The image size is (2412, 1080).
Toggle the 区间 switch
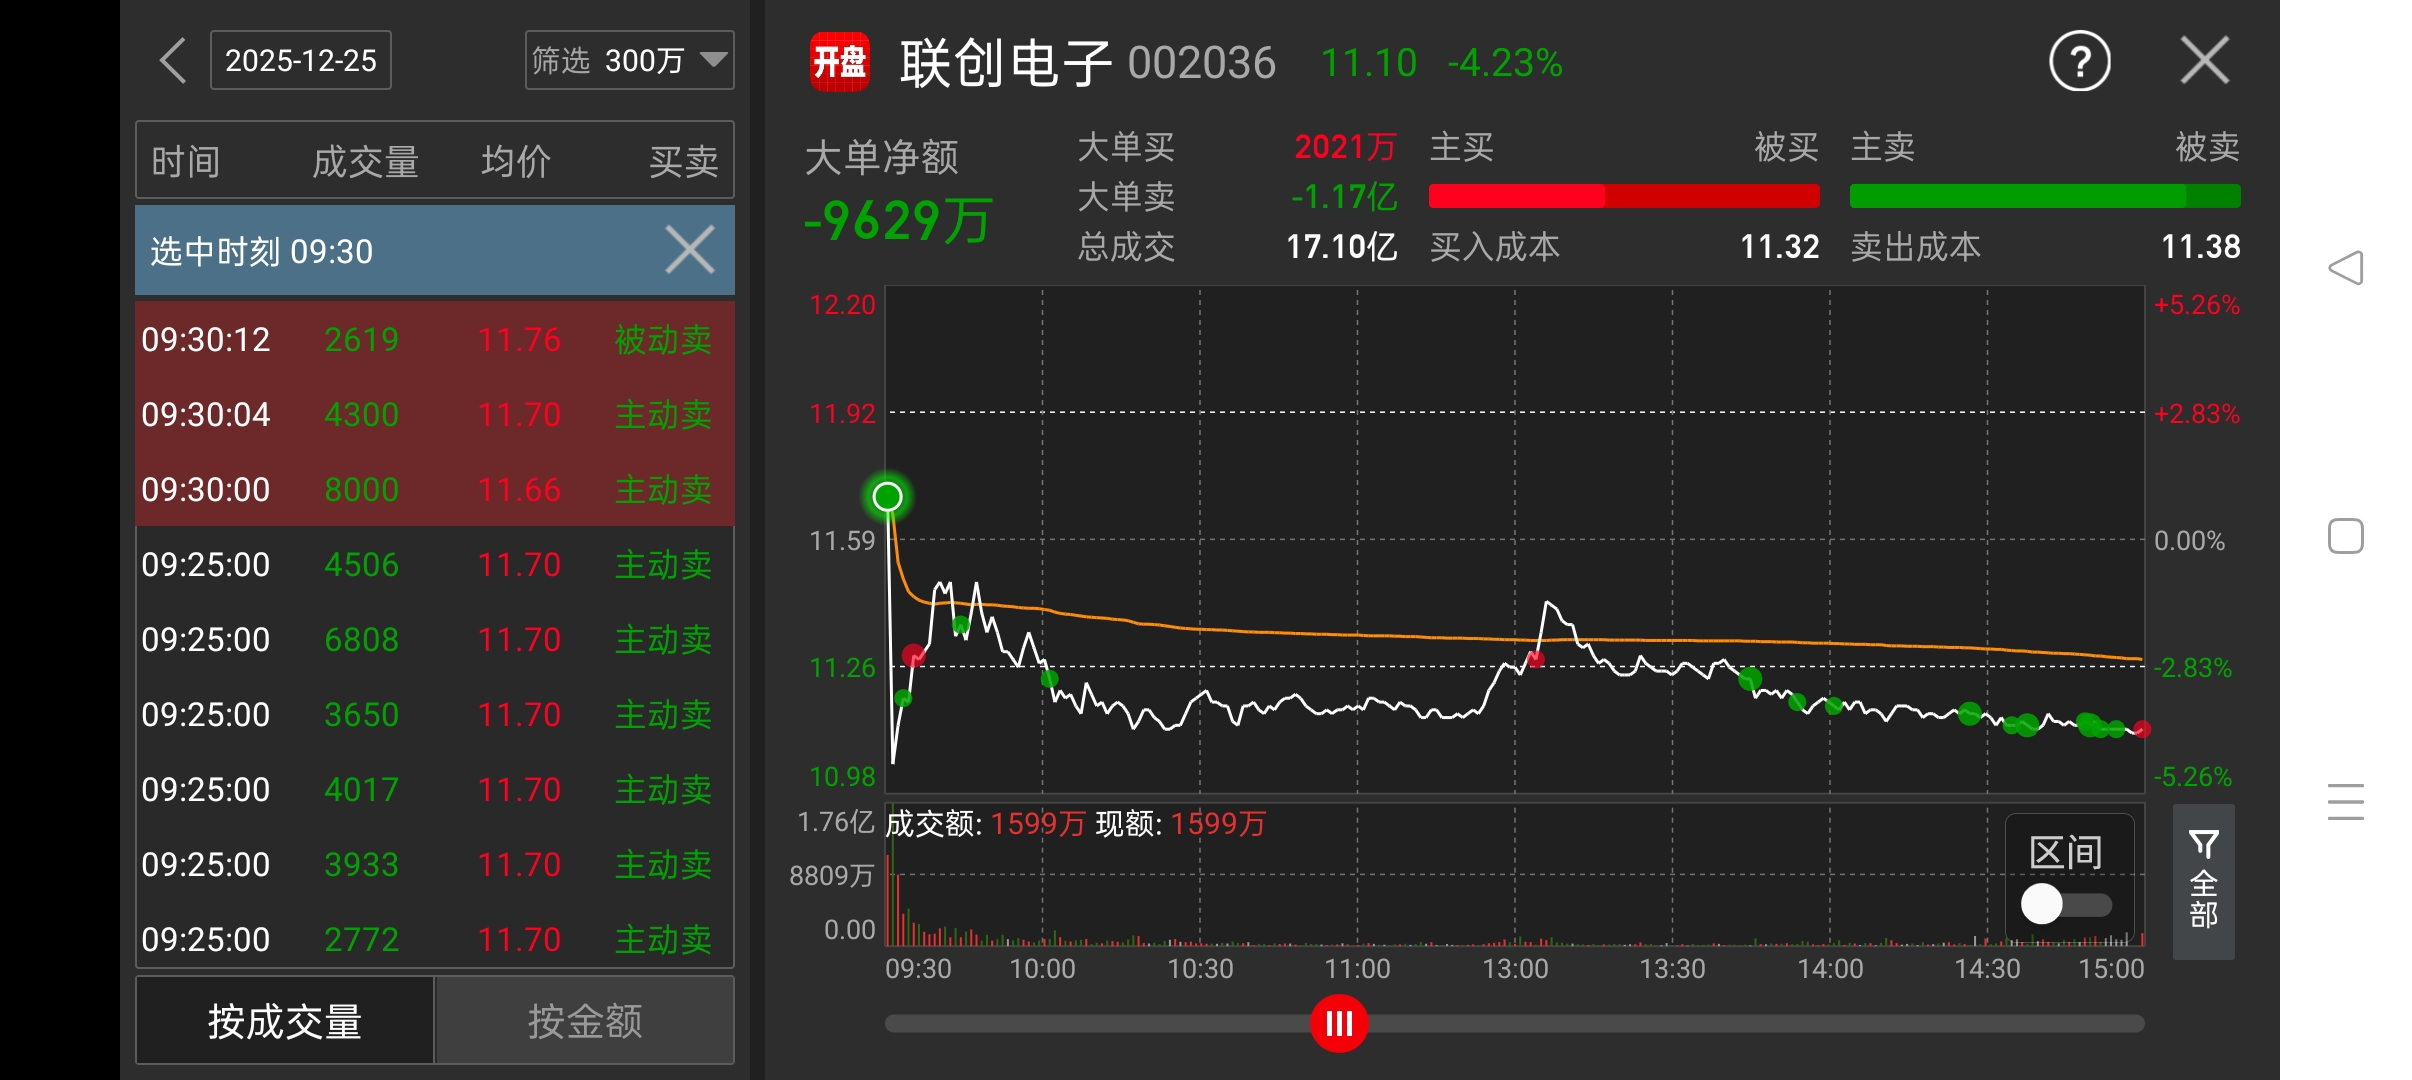tap(2065, 904)
